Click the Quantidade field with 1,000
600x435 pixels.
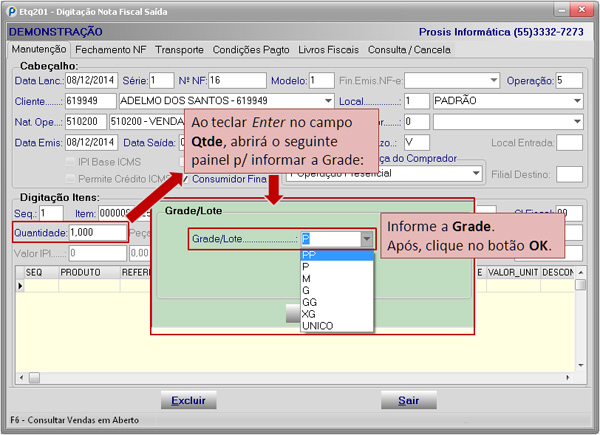click(98, 233)
